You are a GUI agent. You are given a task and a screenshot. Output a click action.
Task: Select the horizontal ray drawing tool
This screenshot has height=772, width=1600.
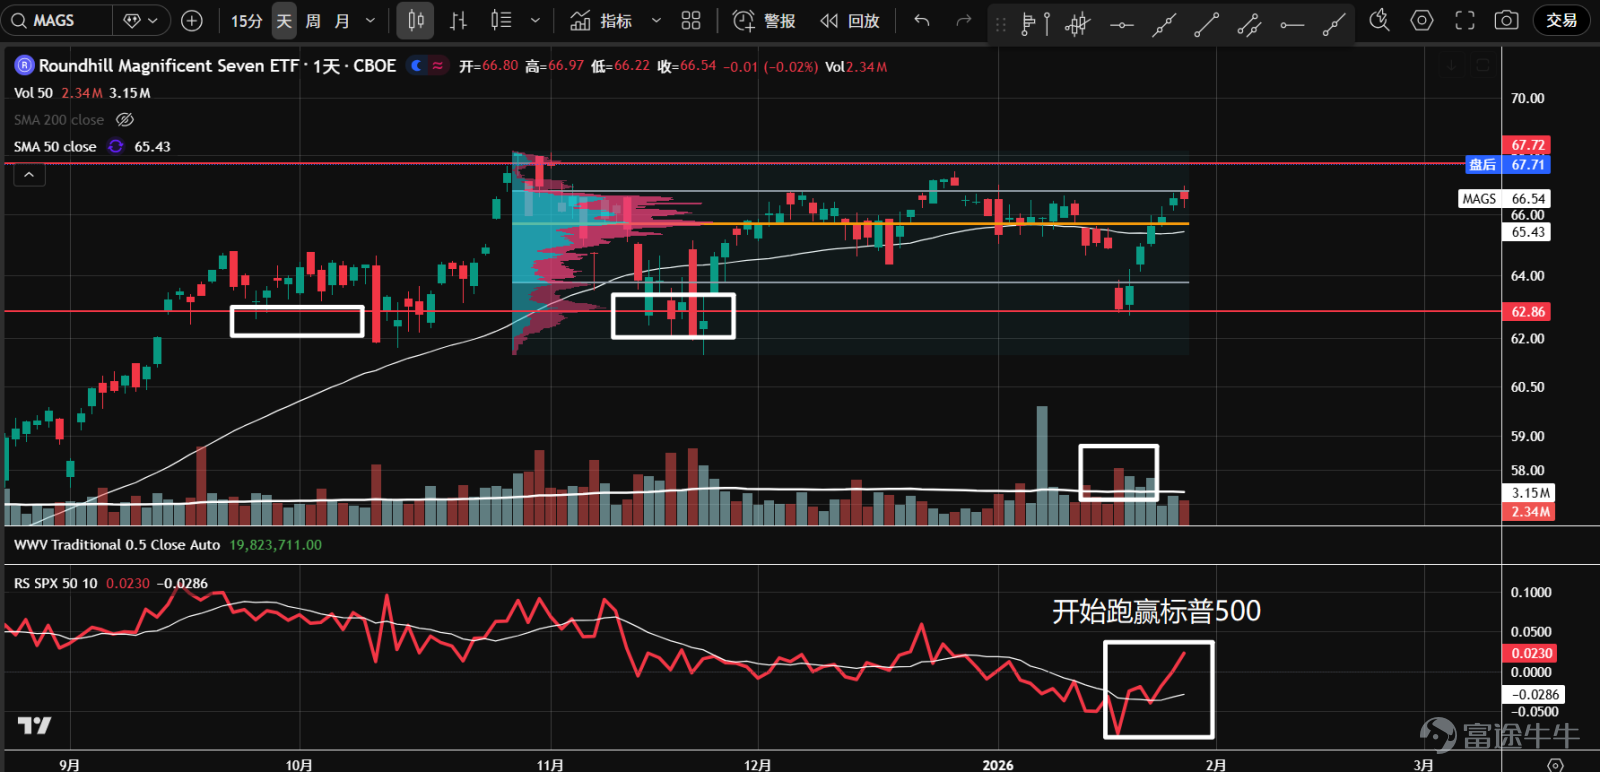(1292, 24)
